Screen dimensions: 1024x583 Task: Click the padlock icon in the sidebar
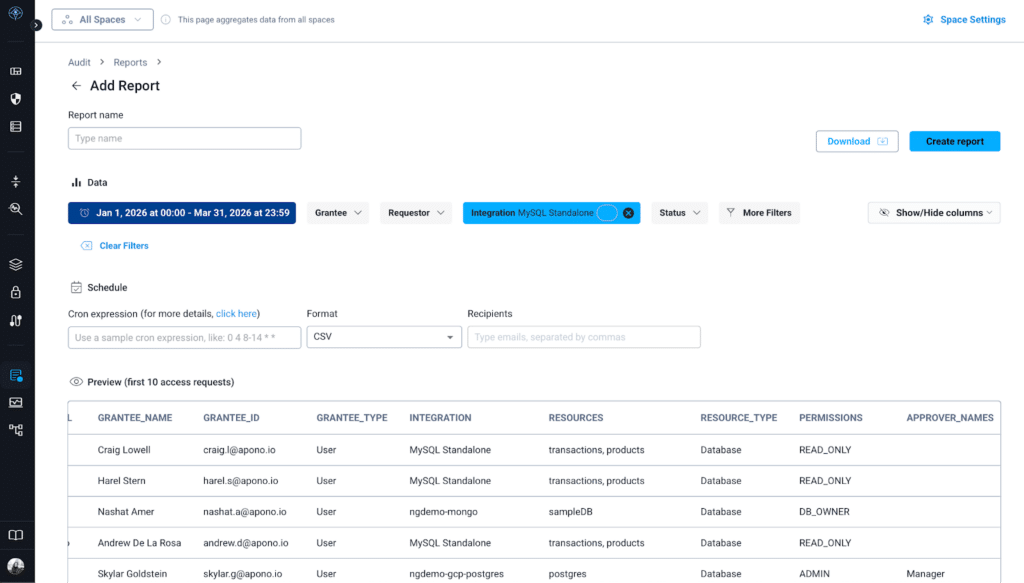(16, 293)
